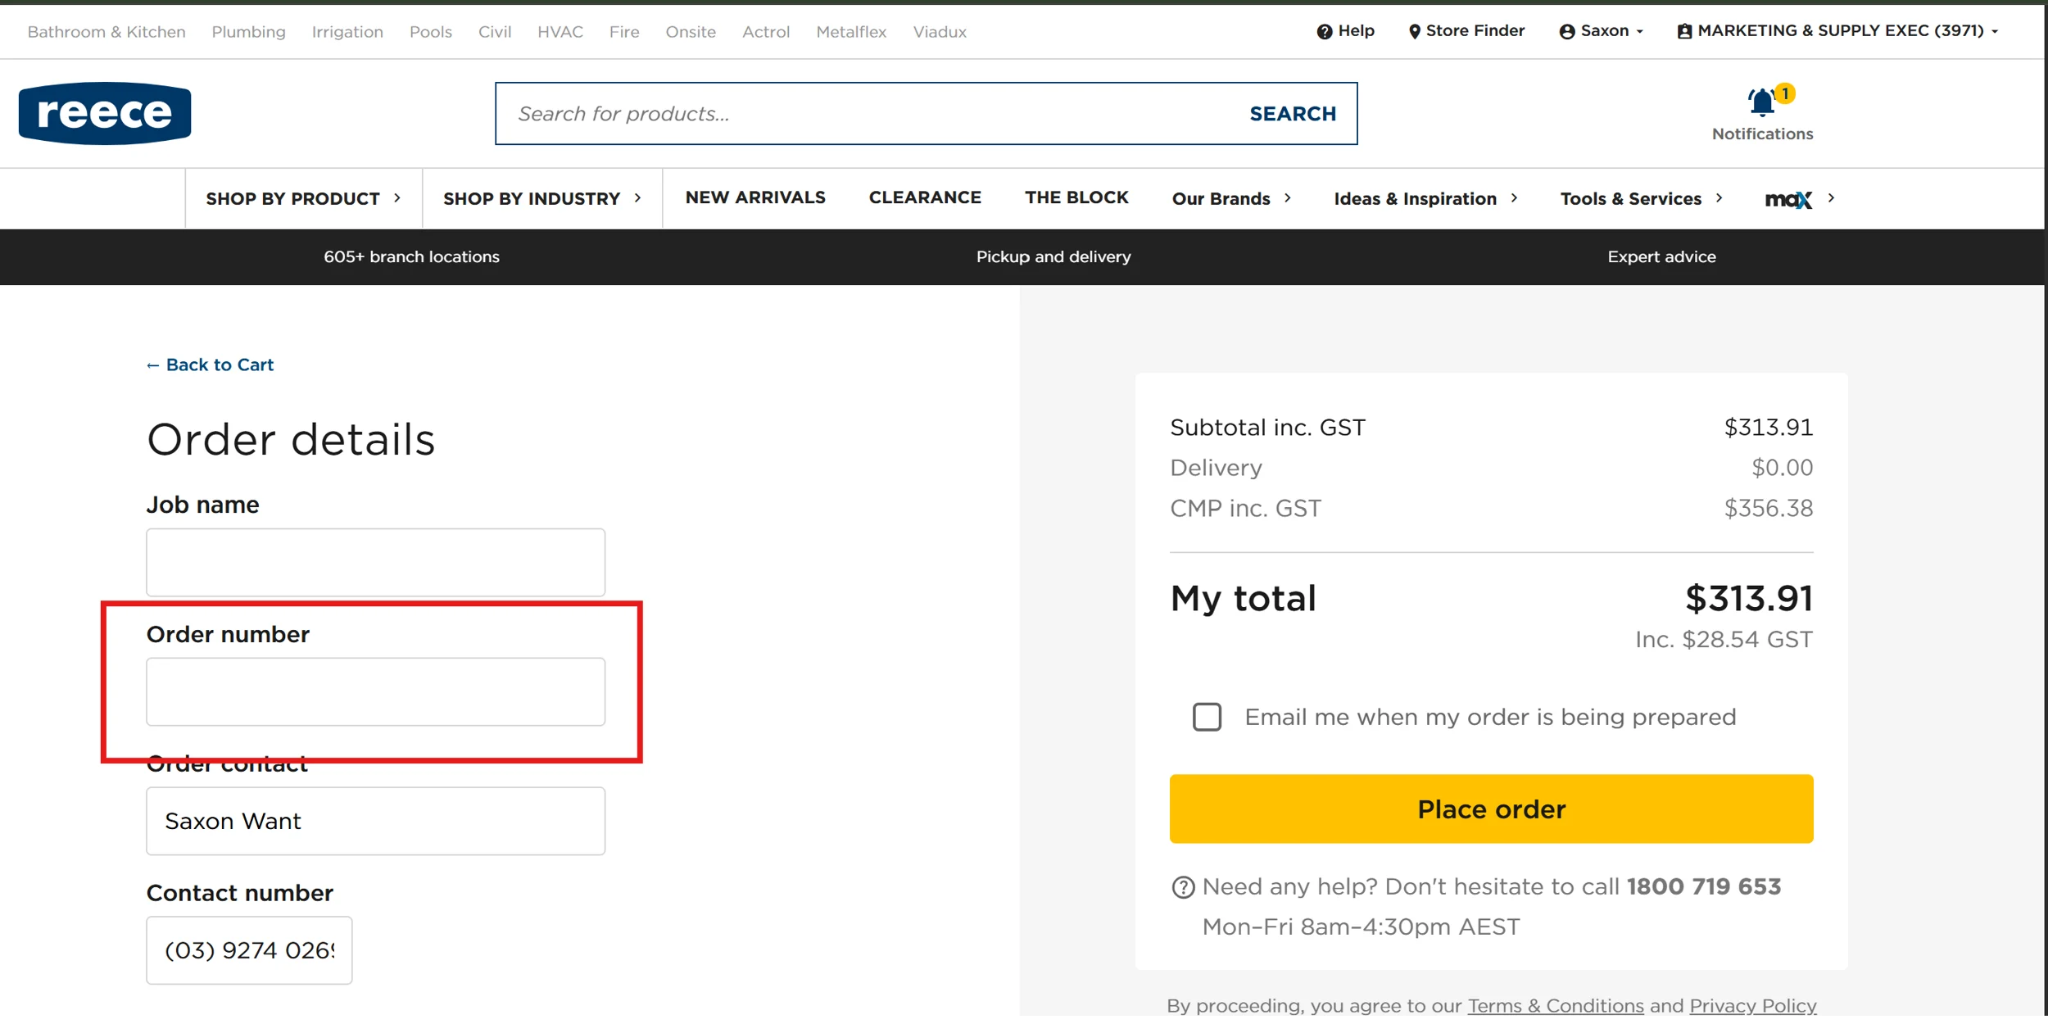Screen dimensions: 2048x1016
Task: Go to Bathroom & Kitchen site
Action: point(106,32)
